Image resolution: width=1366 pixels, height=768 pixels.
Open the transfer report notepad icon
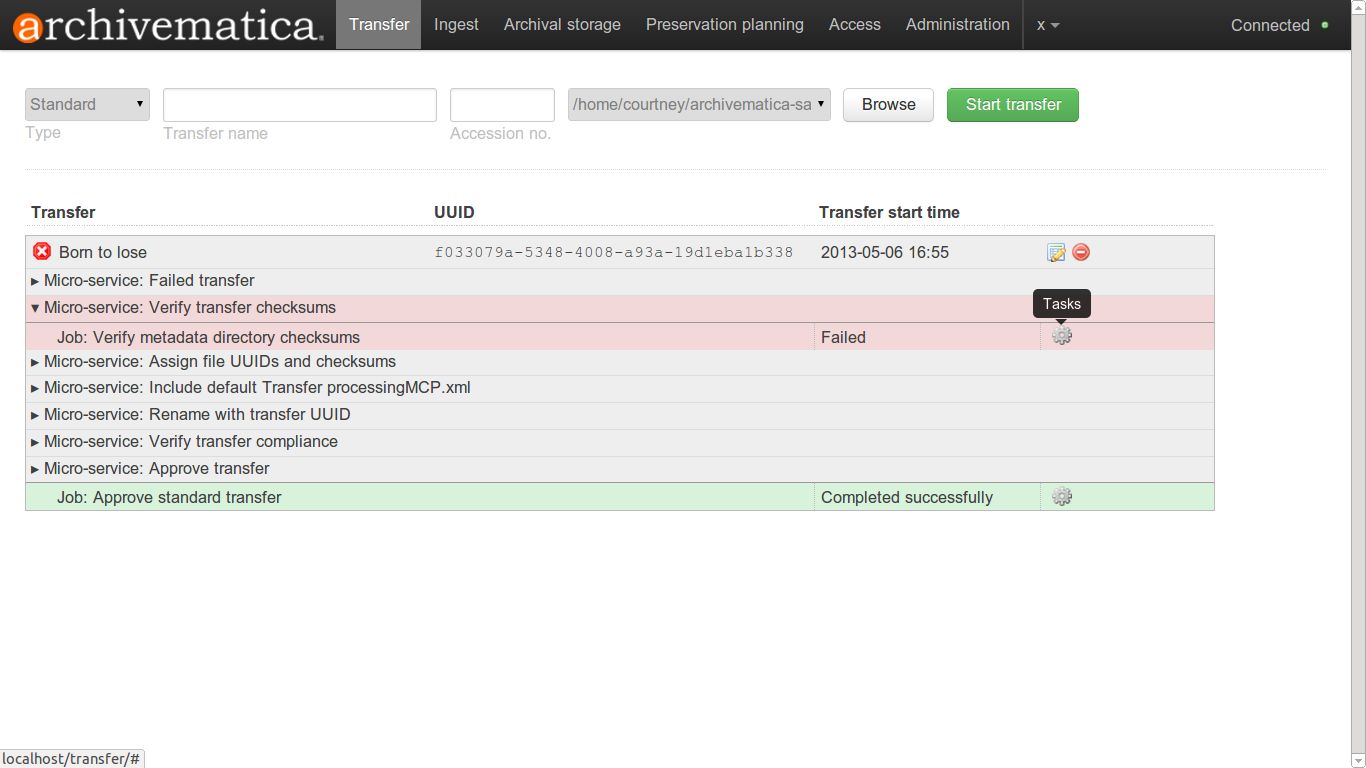coord(1056,253)
